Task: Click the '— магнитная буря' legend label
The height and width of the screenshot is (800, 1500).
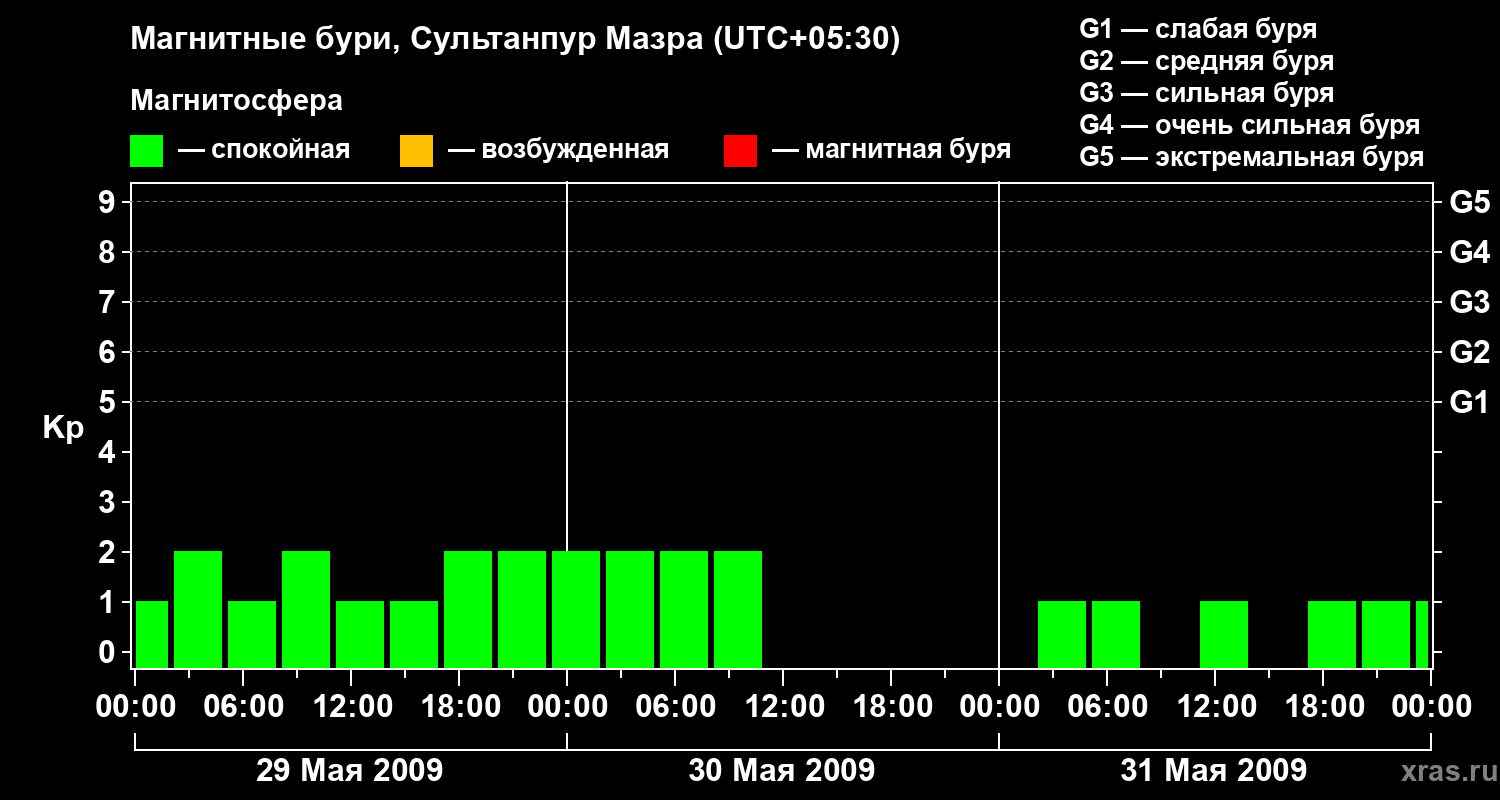Action: (x=891, y=150)
